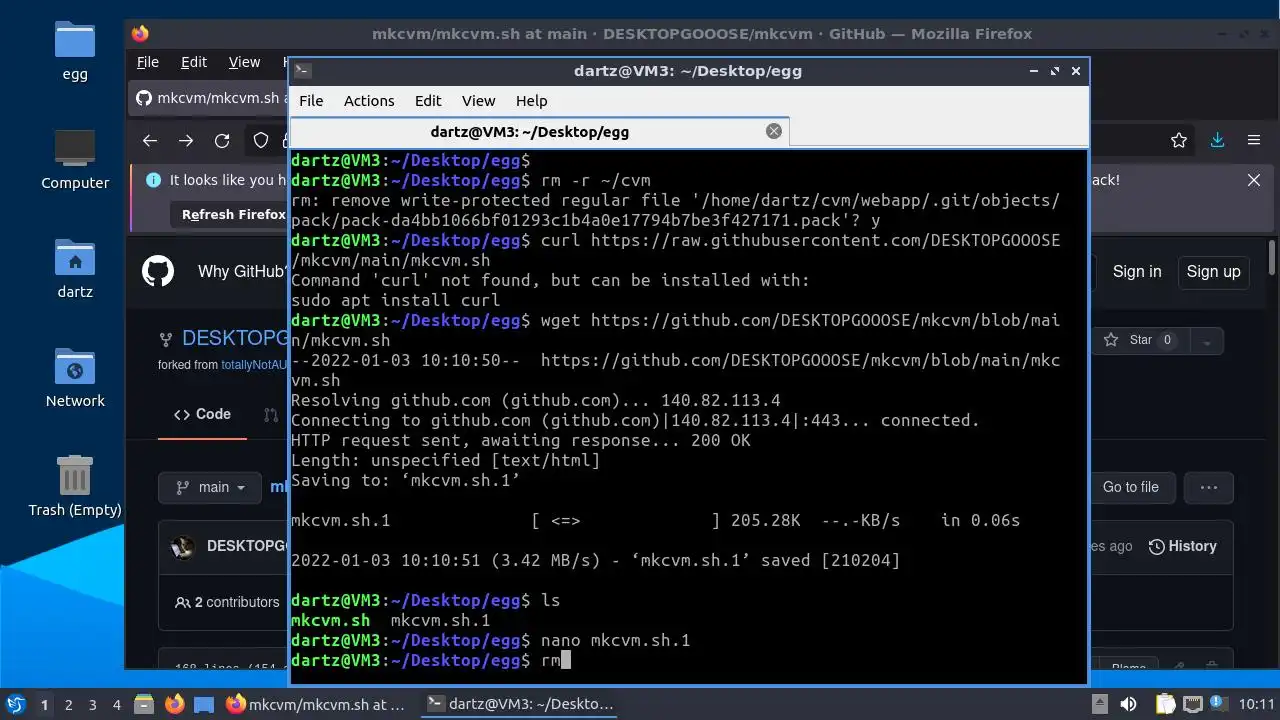Click Firefox tracking protection shield icon
Viewport: 1280px width, 720px height.
pyautogui.click(x=261, y=141)
